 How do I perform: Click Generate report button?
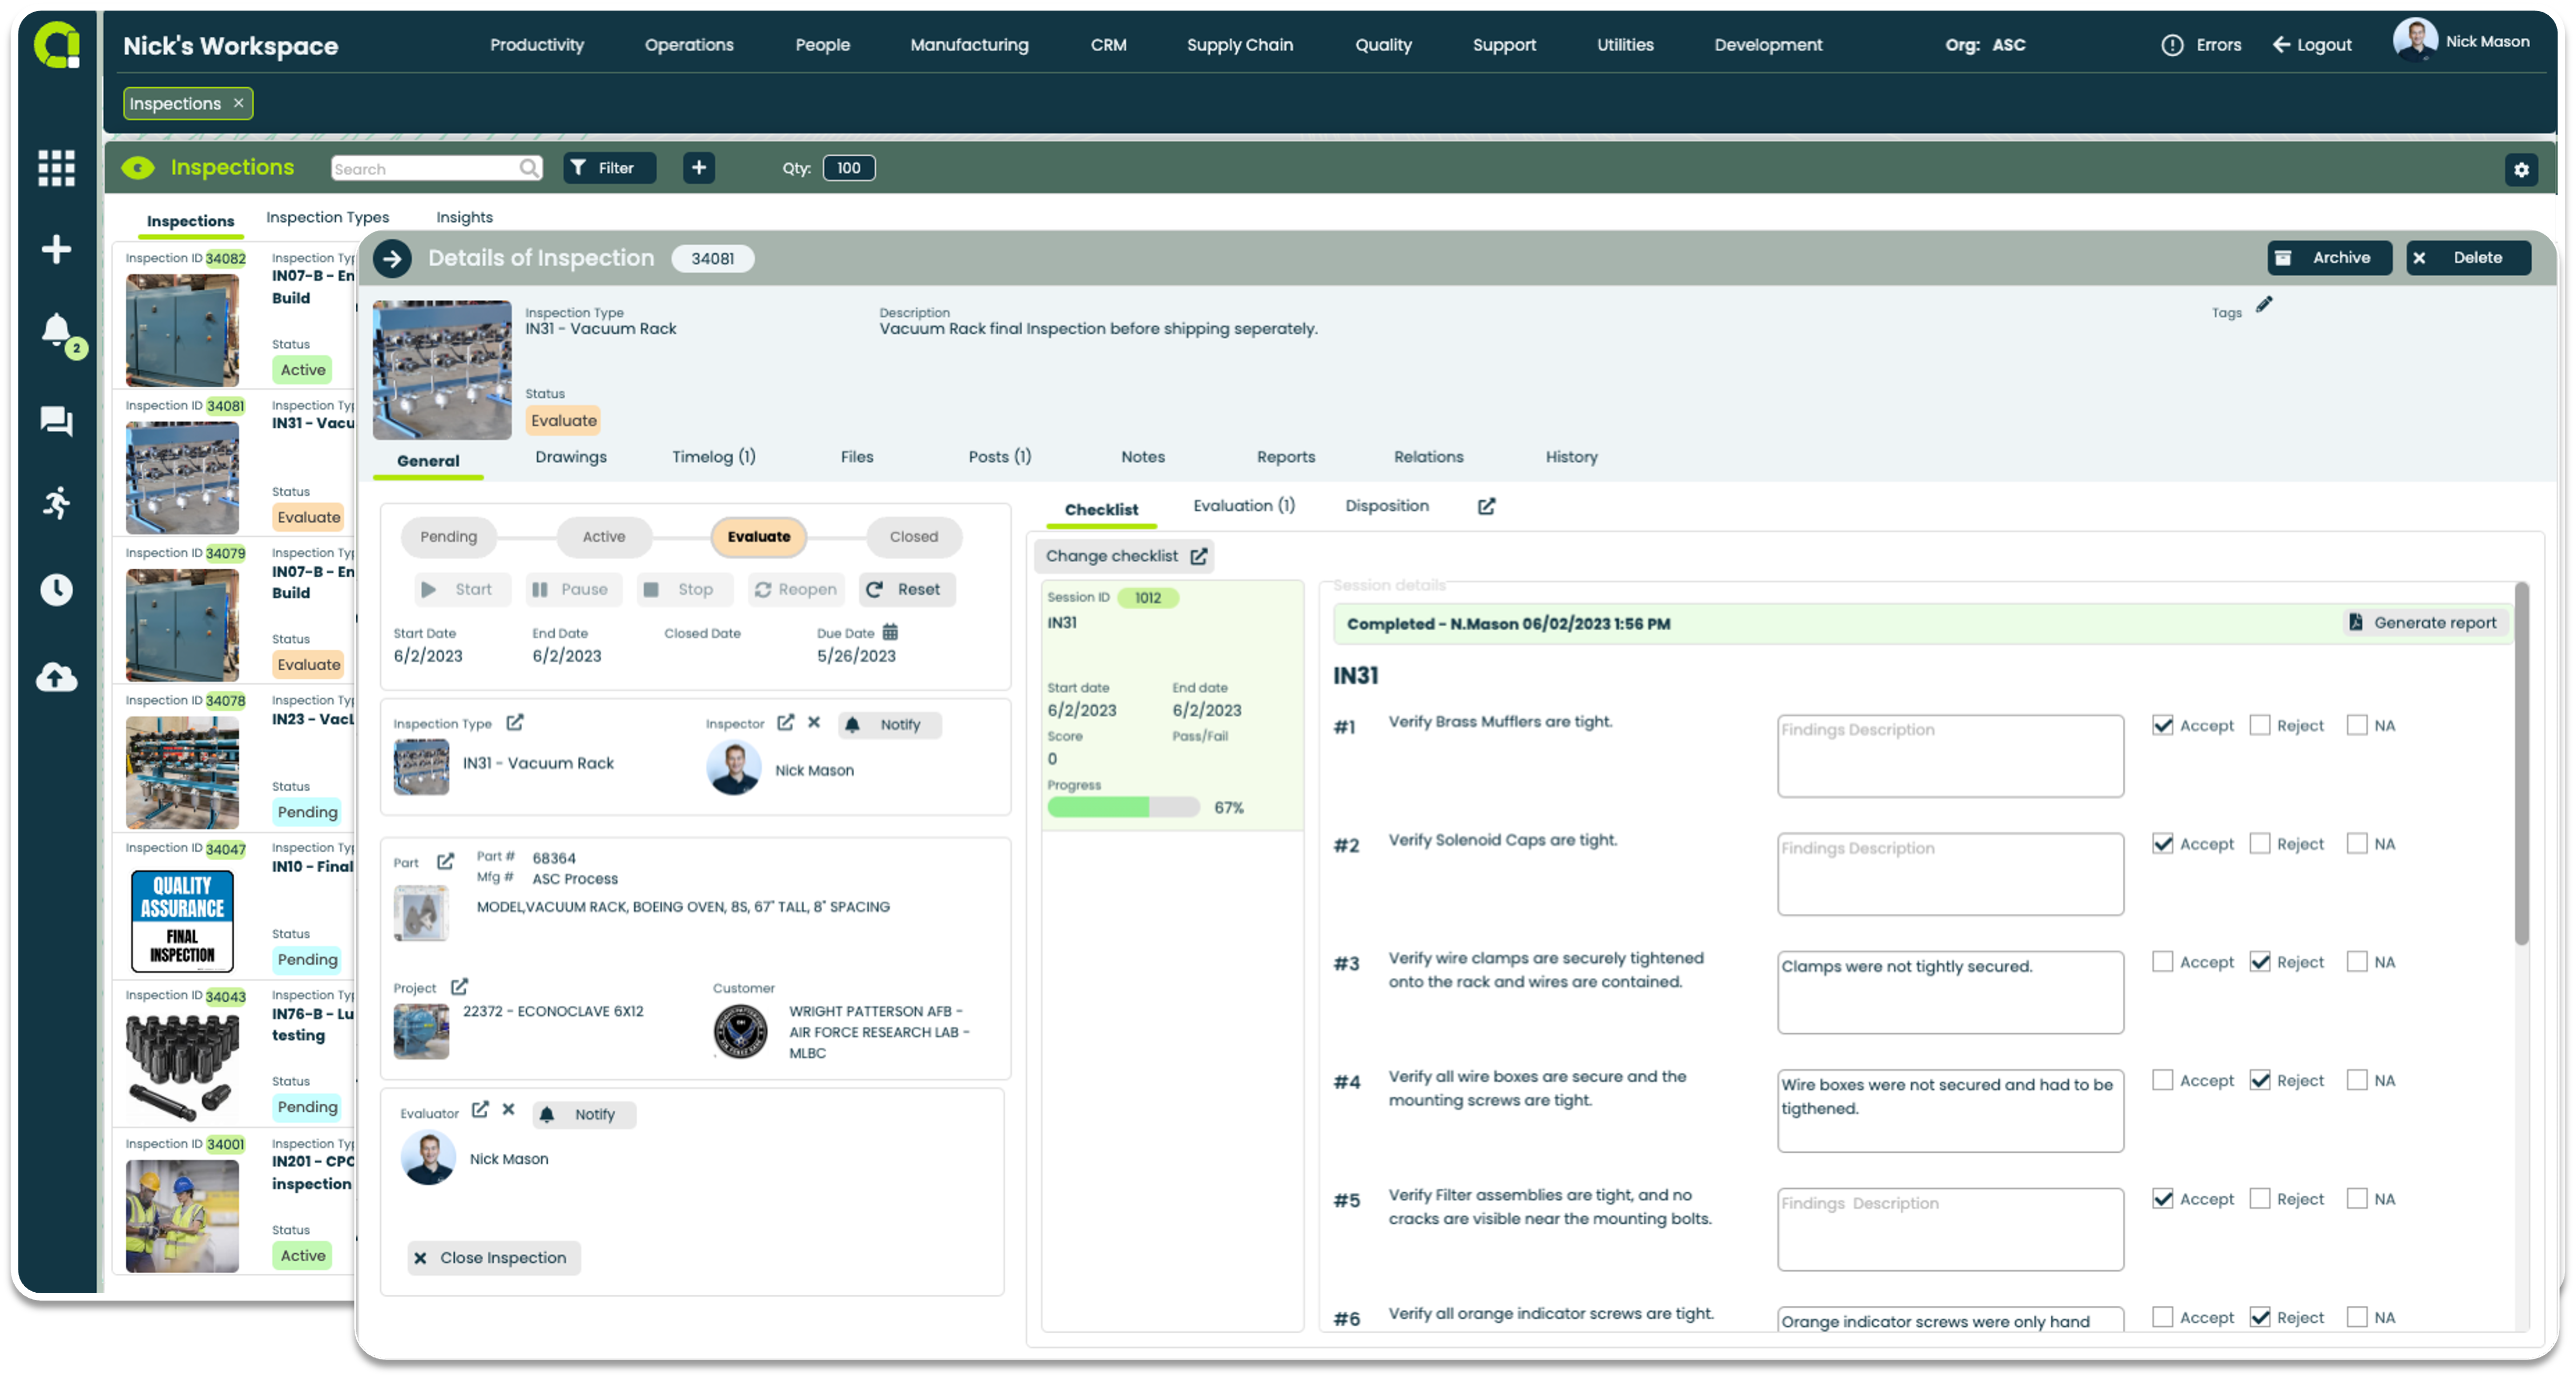[2424, 624]
